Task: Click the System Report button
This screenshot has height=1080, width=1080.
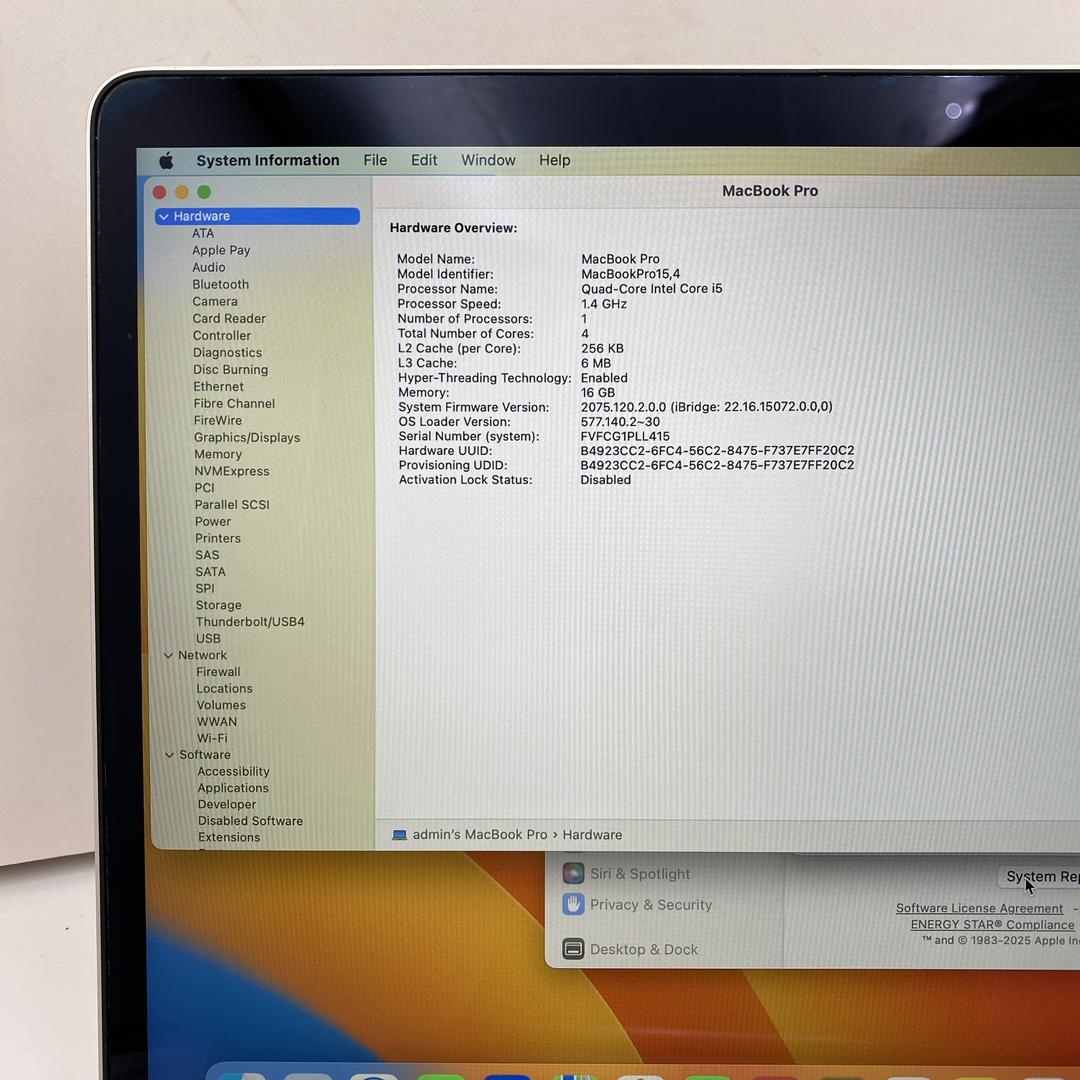Action: [x=1038, y=877]
